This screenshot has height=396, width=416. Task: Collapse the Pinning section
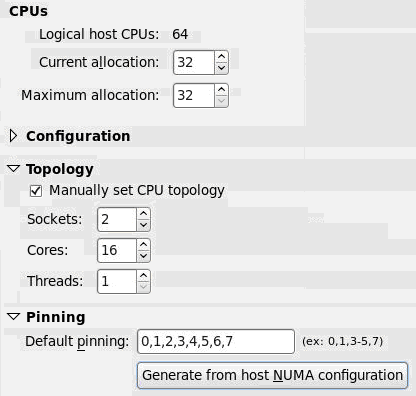pyautogui.click(x=13, y=317)
